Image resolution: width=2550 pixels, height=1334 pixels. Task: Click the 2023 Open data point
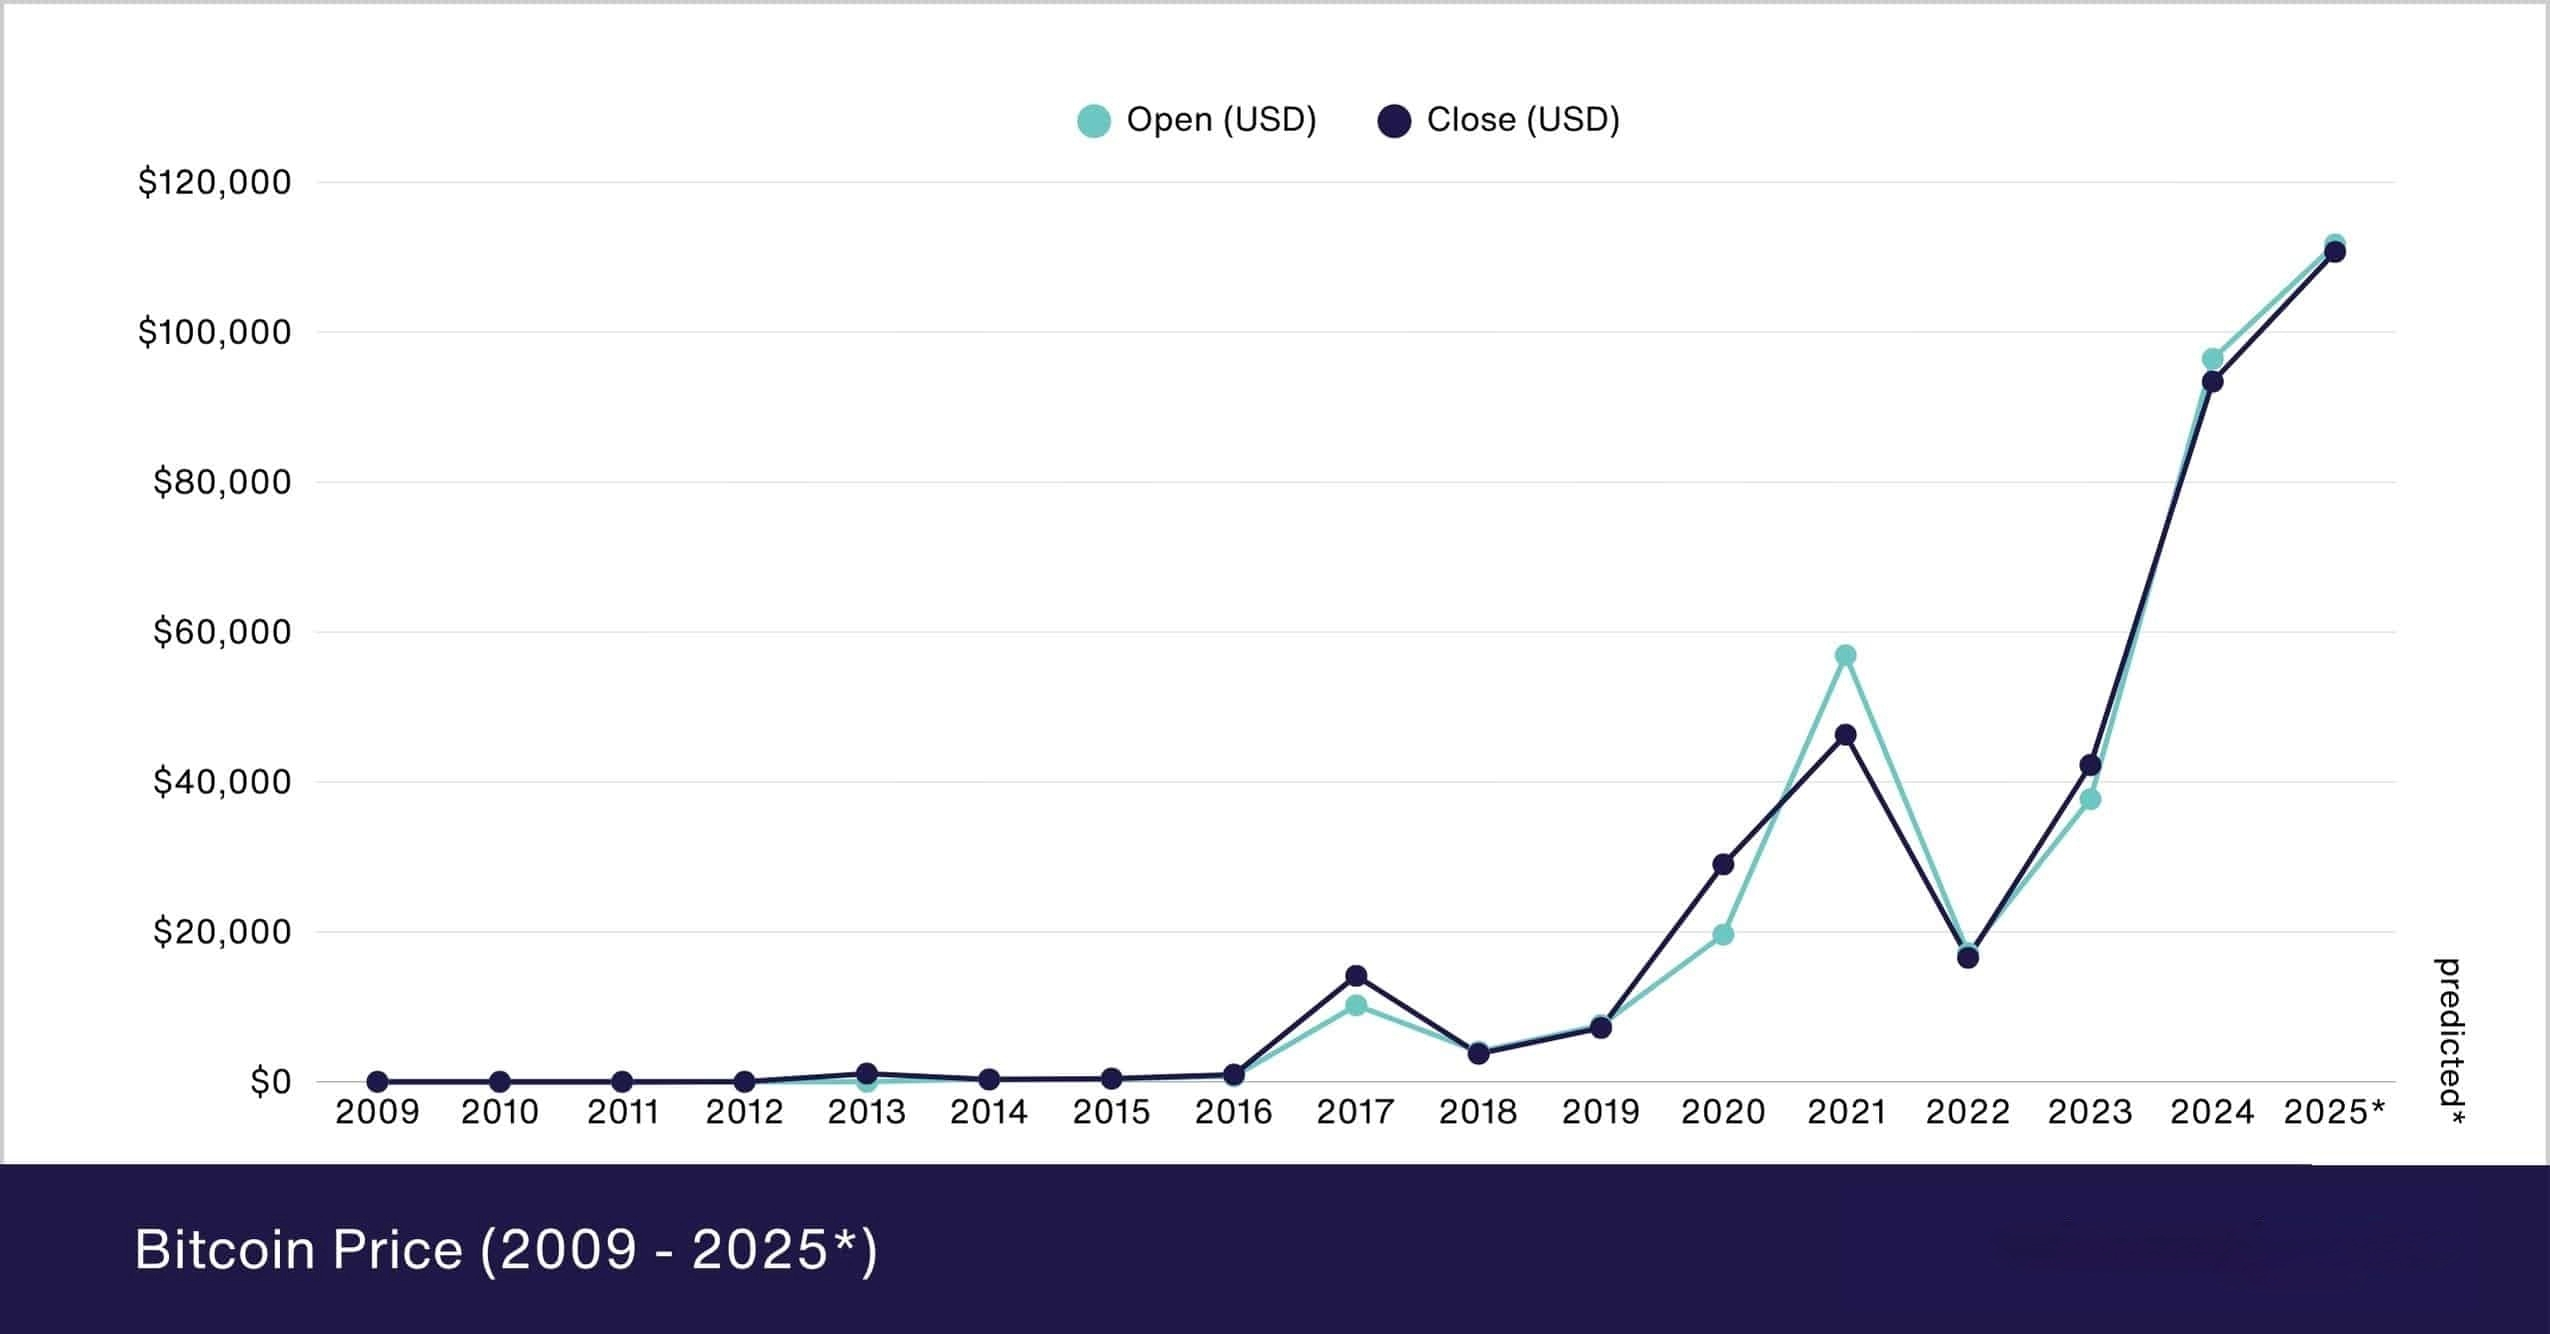(x=2090, y=799)
